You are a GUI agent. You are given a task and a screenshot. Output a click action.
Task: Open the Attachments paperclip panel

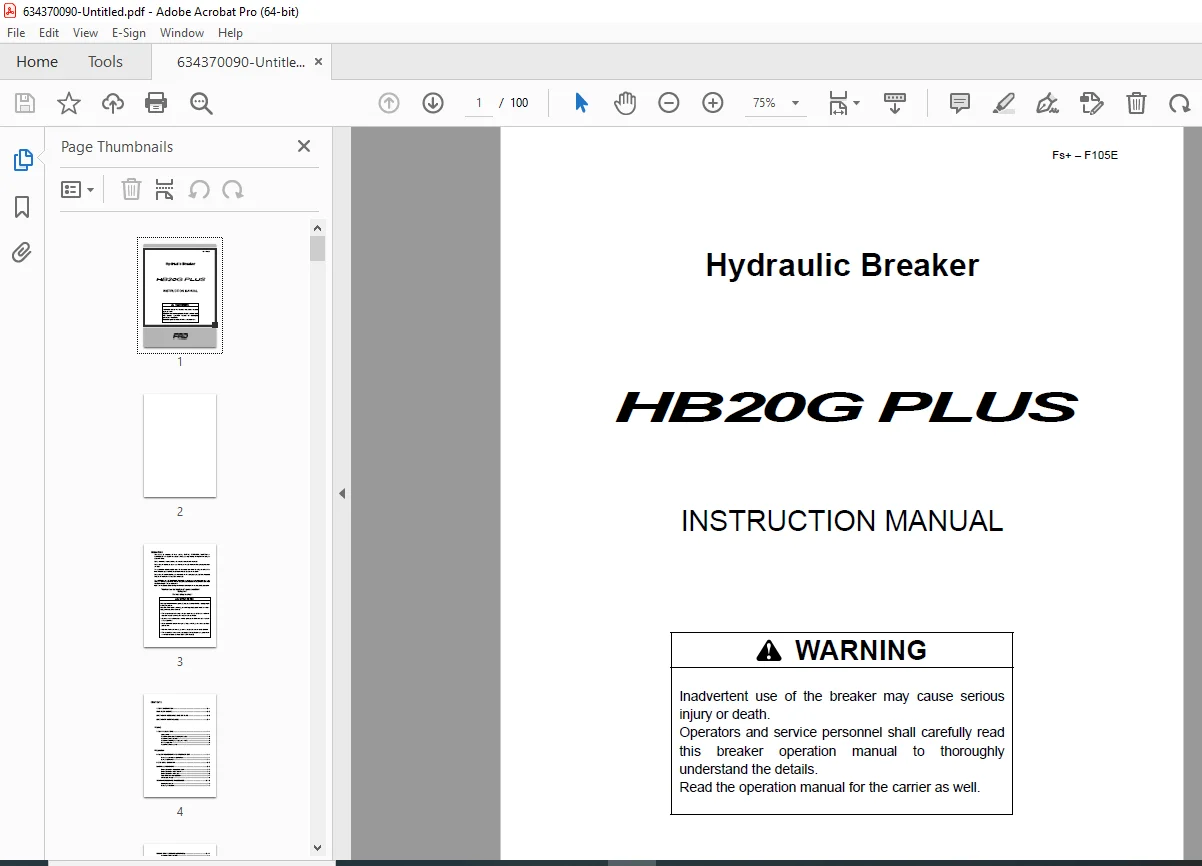22,252
